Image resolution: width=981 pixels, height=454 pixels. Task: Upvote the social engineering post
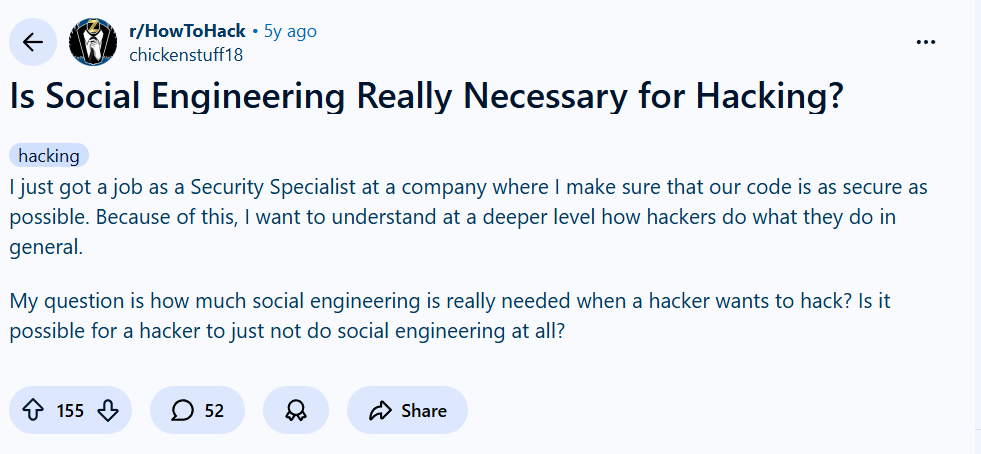click(33, 410)
